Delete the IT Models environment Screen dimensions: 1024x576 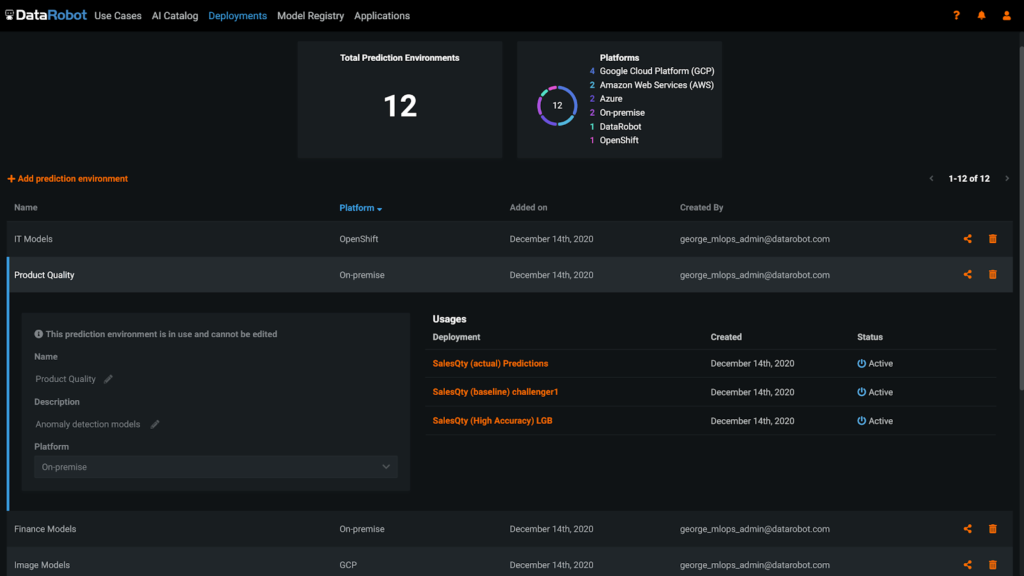993,239
